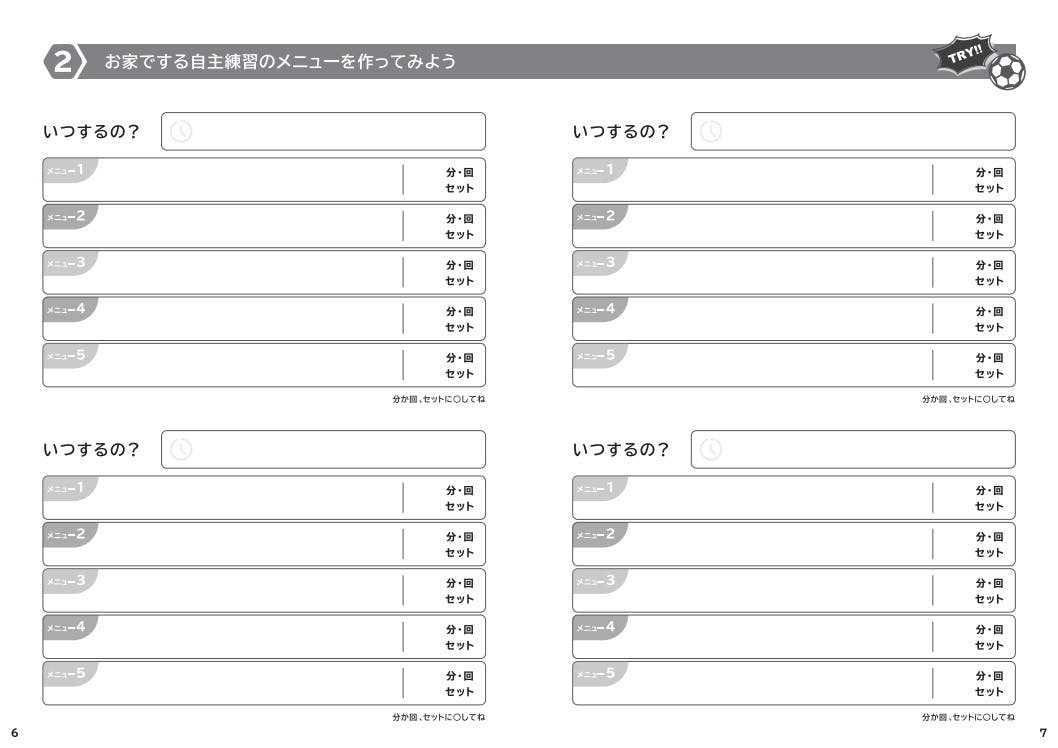Image resolution: width=1058 pixels, height=748 pixels.
Task: Click the clock icon in page 6's upper form
Action: click(181, 132)
